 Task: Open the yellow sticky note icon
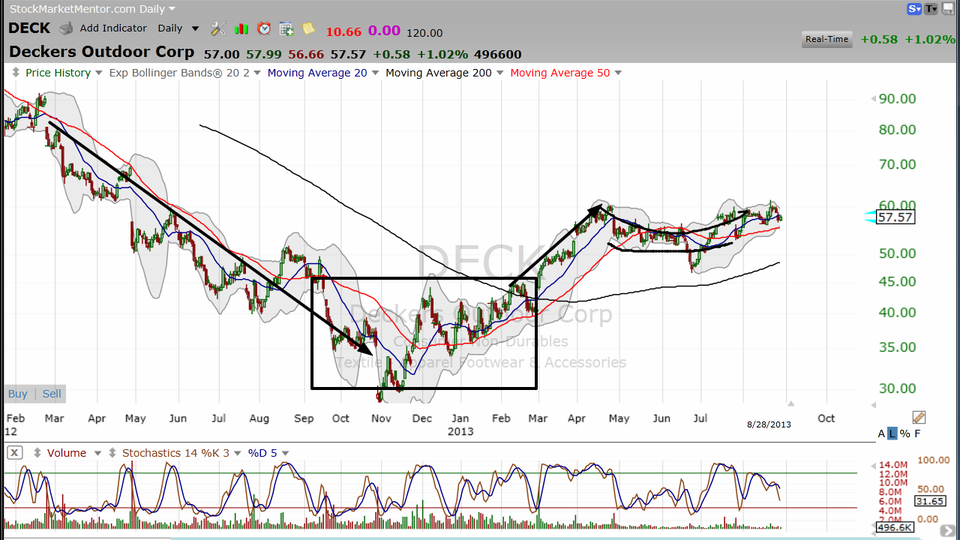coord(308,28)
